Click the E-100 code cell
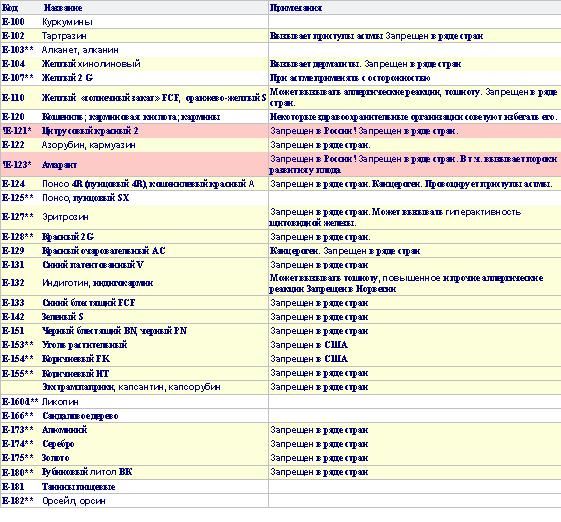 13,22
